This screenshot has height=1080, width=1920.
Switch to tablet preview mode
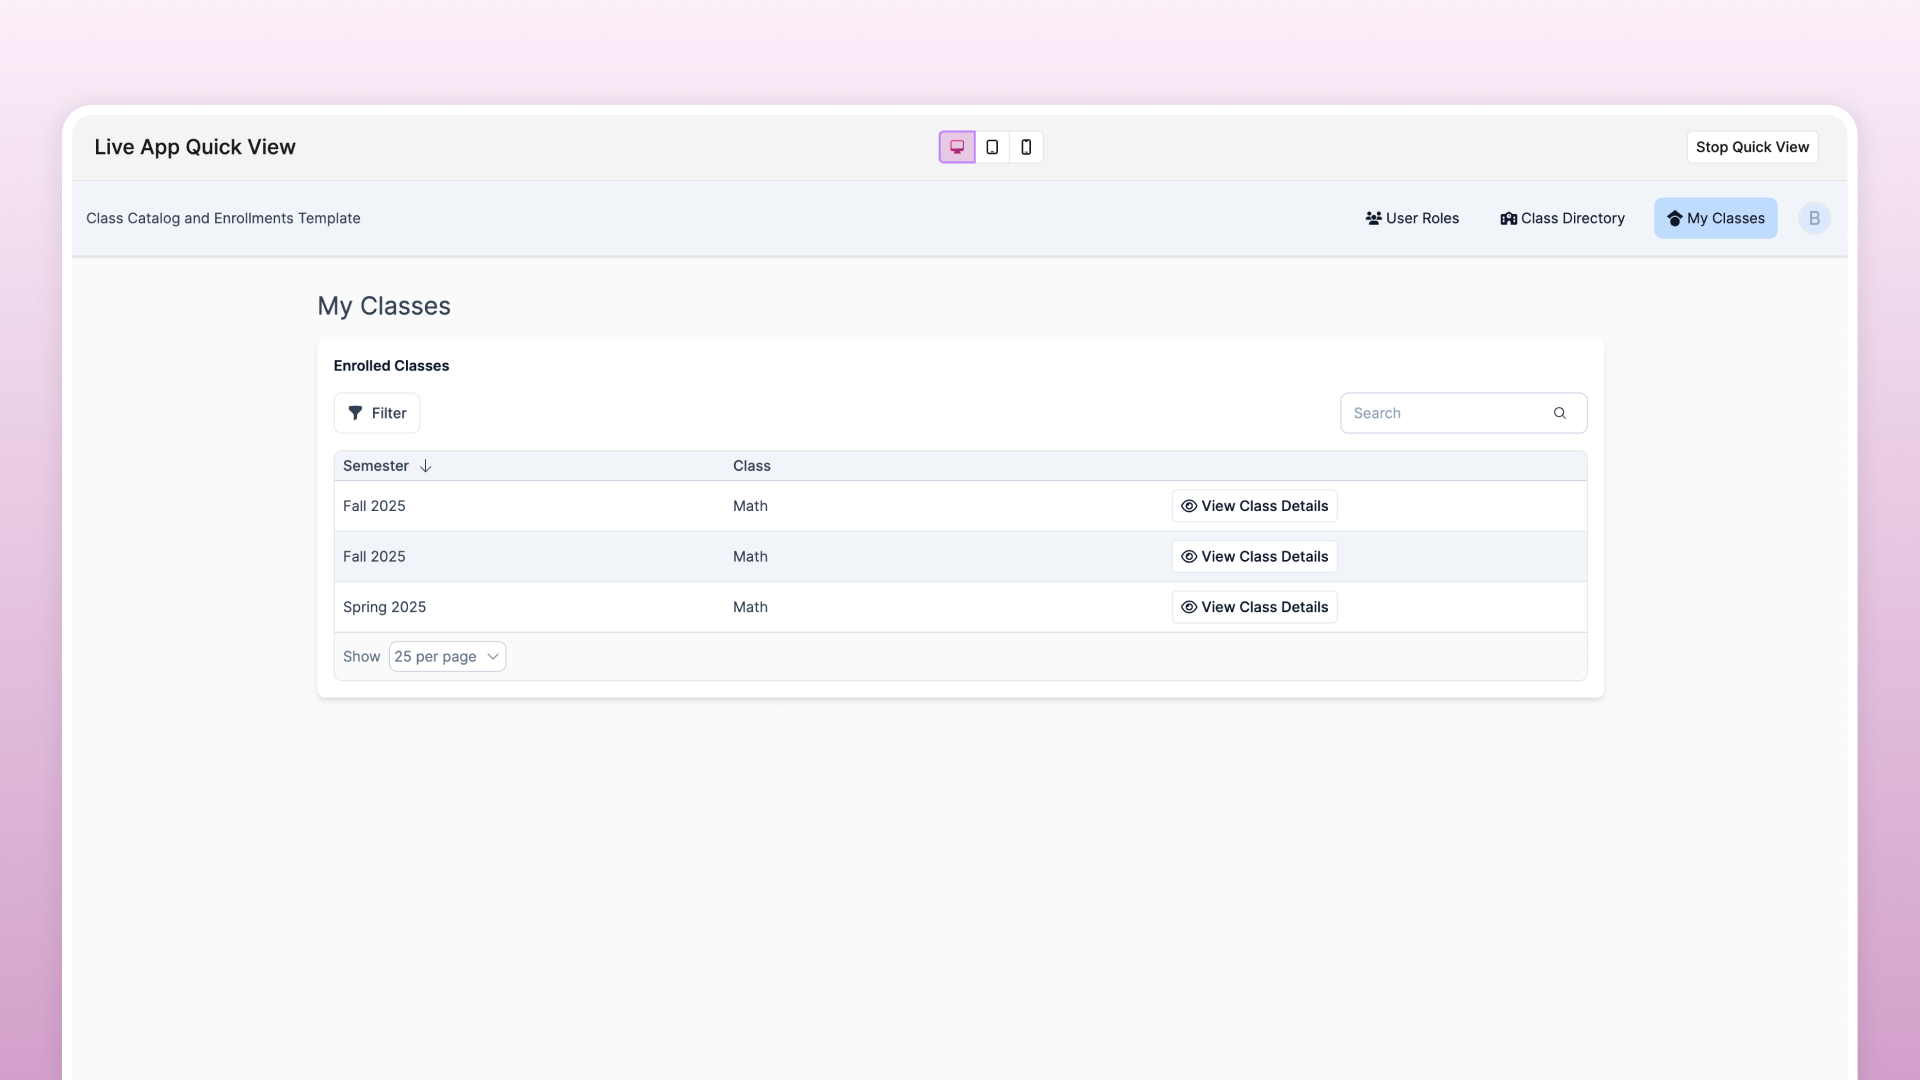992,147
